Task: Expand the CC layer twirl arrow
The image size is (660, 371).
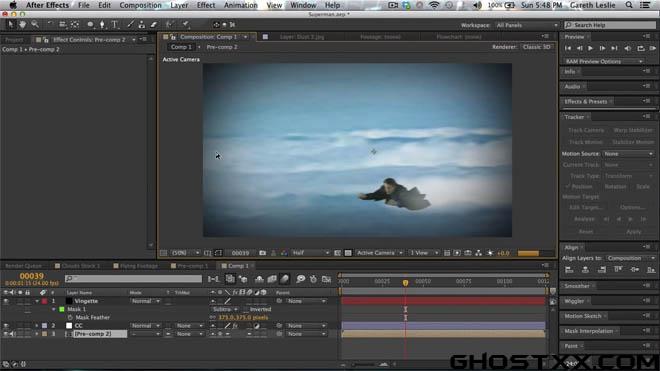Action: (37, 326)
